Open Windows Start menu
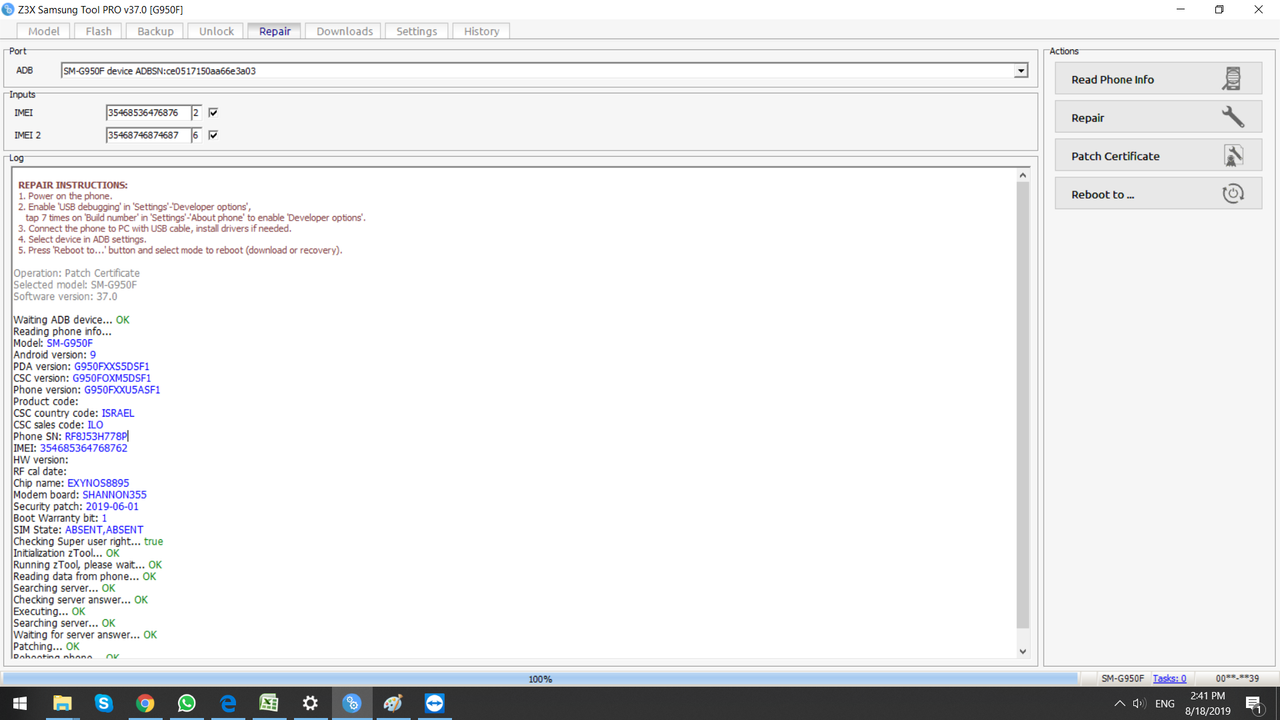This screenshot has width=1280, height=720. (19, 704)
